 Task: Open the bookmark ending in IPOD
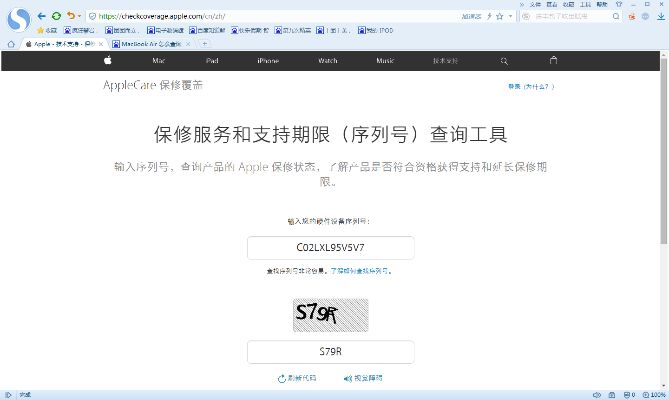click(375, 30)
